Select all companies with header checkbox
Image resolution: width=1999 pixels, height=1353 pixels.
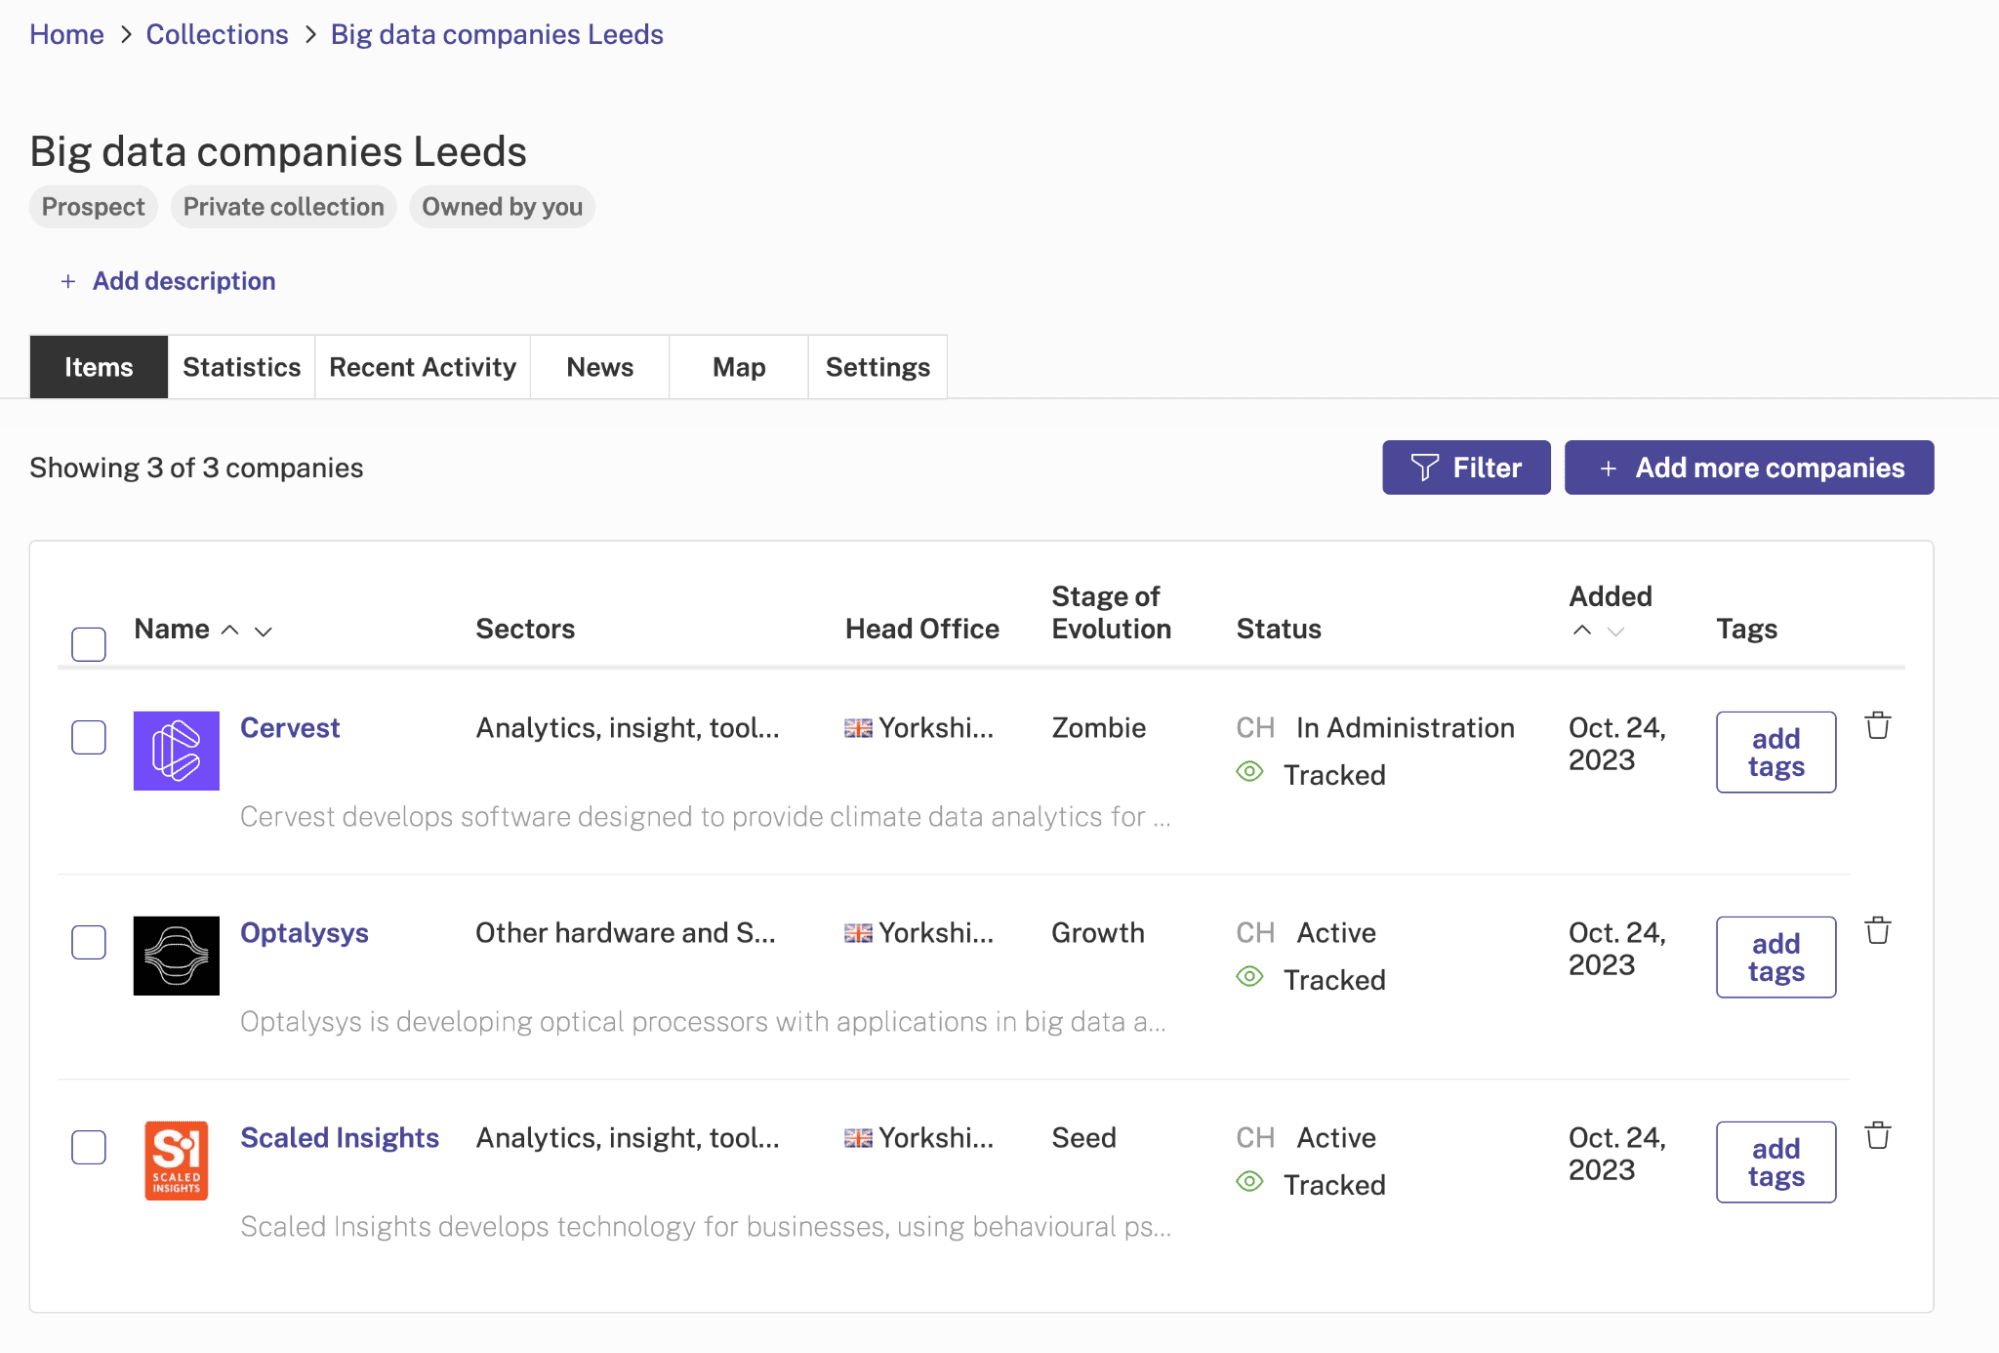coord(89,644)
